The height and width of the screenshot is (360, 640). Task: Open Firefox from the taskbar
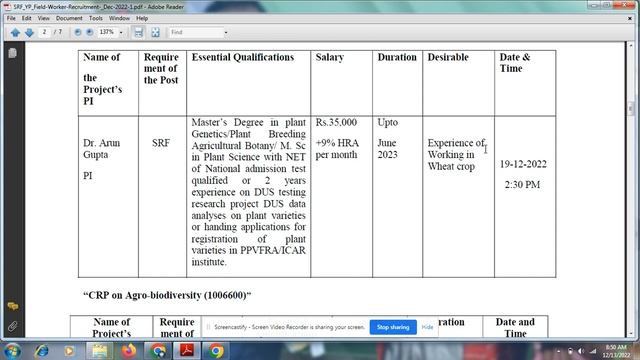pos(129,351)
